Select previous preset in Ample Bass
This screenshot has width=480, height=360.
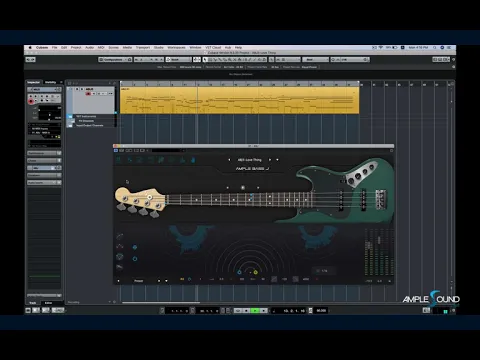click(x=229, y=160)
